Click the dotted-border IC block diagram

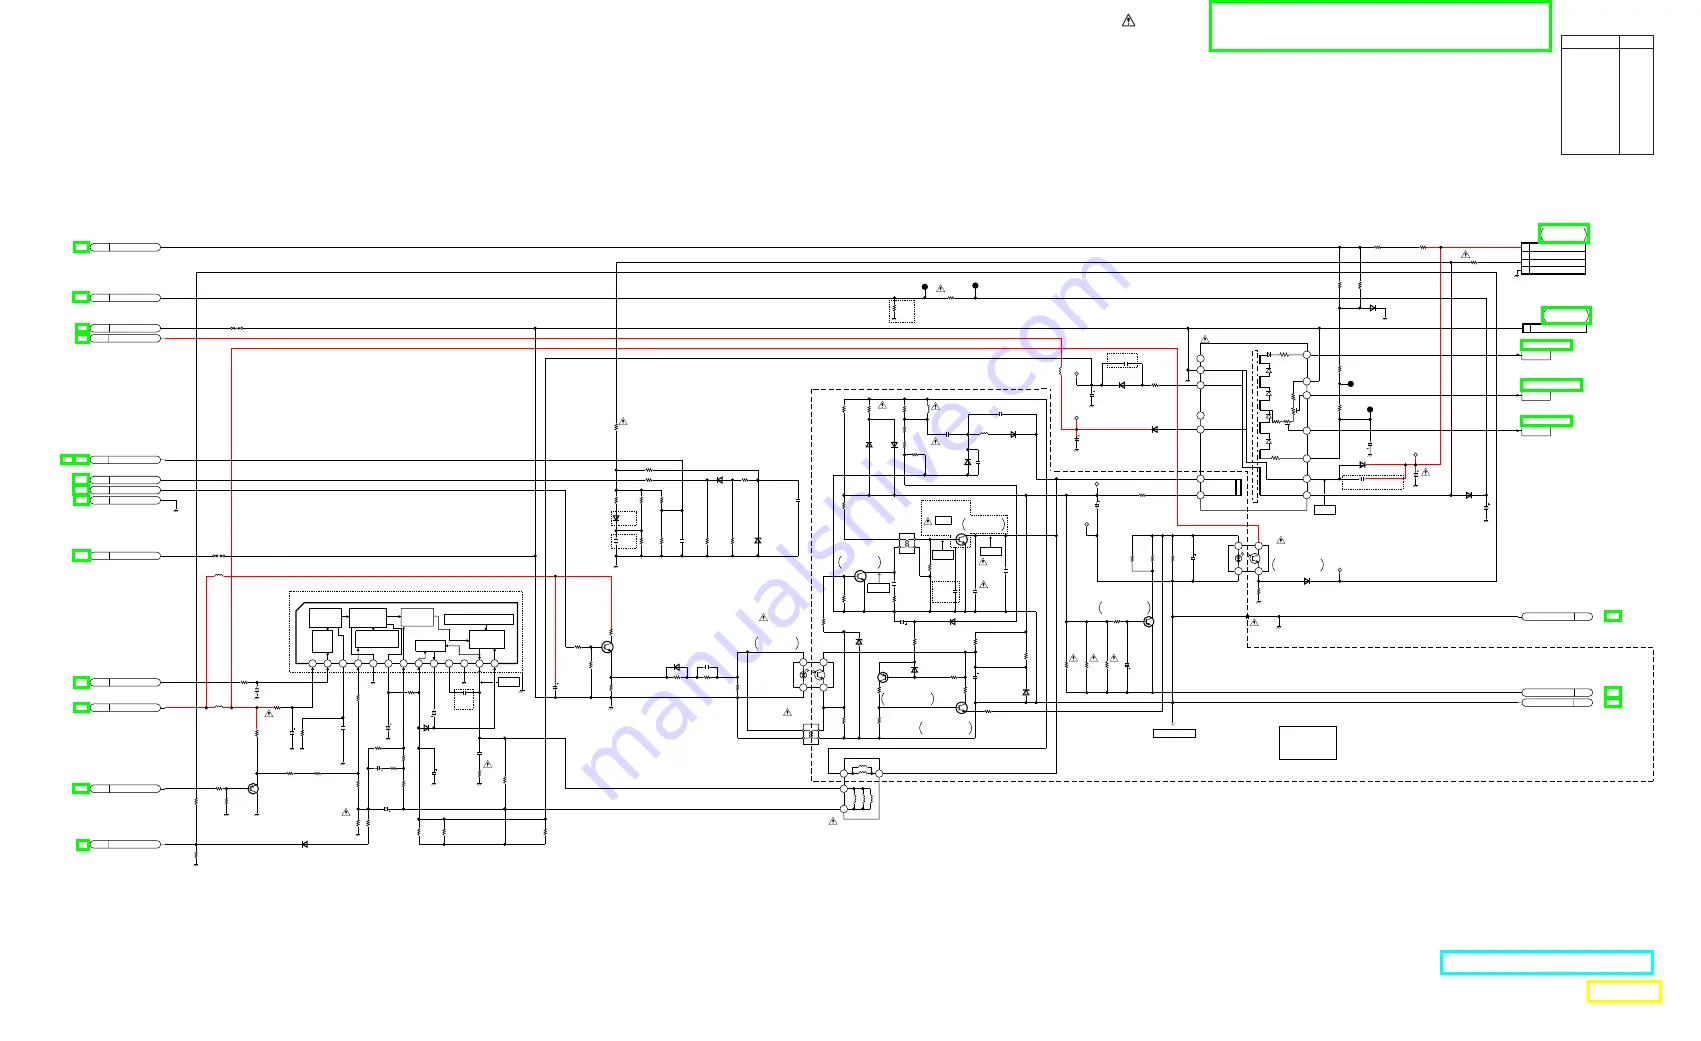(x=406, y=632)
